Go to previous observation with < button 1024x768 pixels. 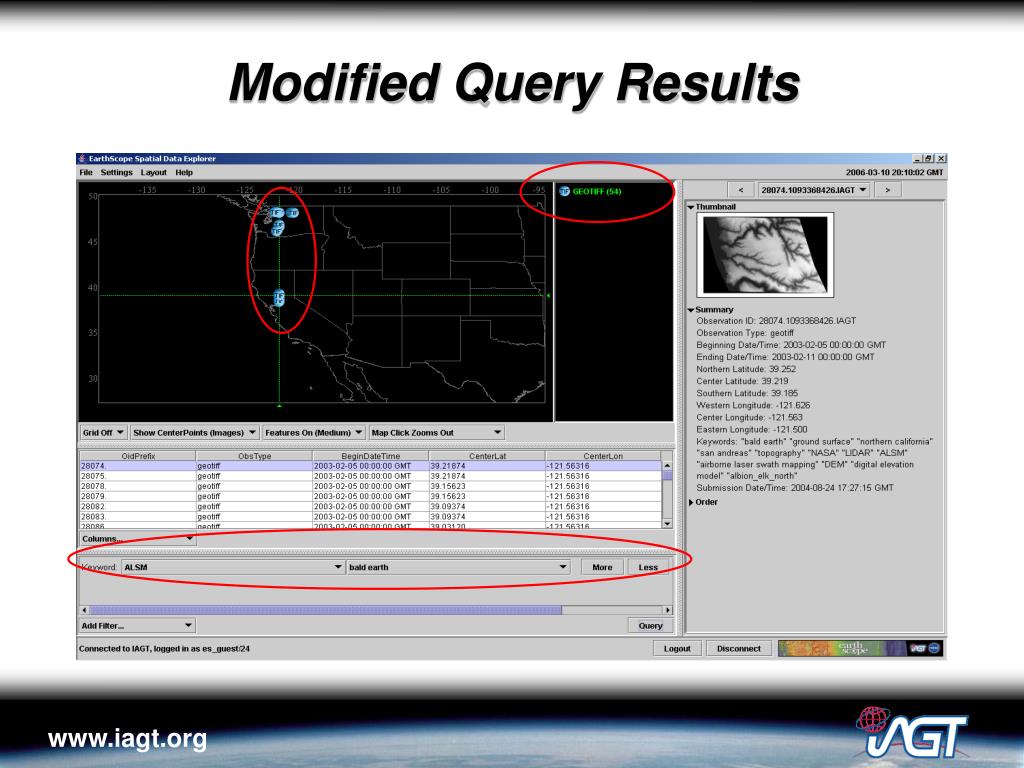[740, 190]
